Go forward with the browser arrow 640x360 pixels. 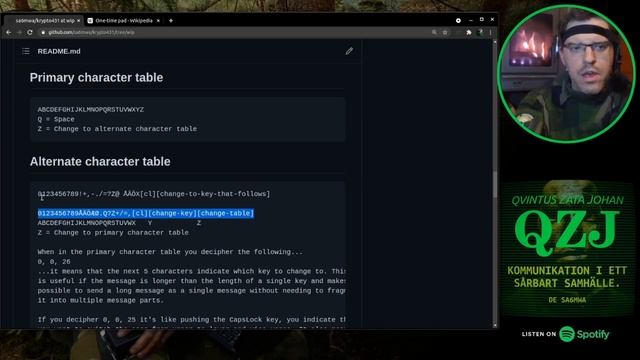click(19, 32)
